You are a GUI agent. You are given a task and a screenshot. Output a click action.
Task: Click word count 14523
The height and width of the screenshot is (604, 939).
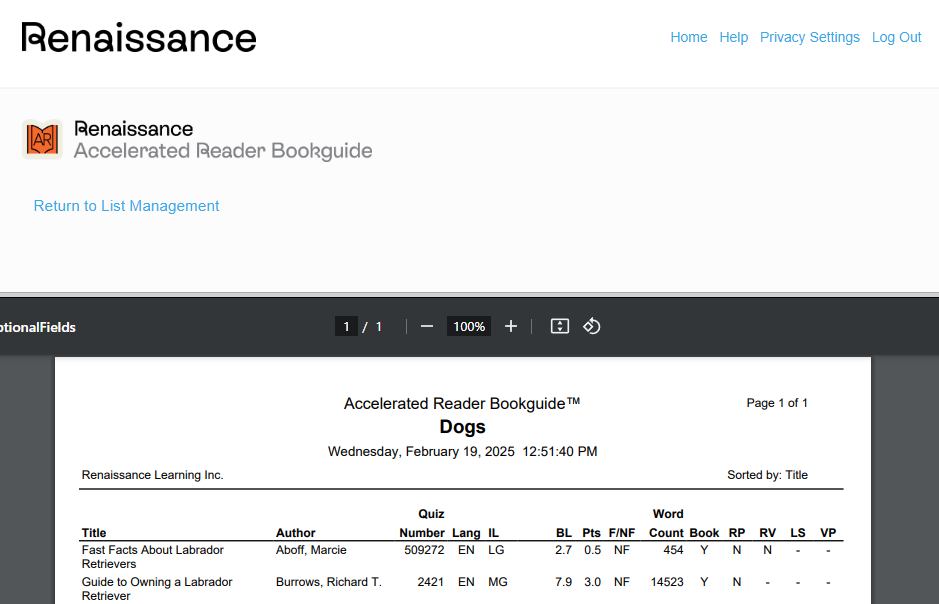[667, 582]
